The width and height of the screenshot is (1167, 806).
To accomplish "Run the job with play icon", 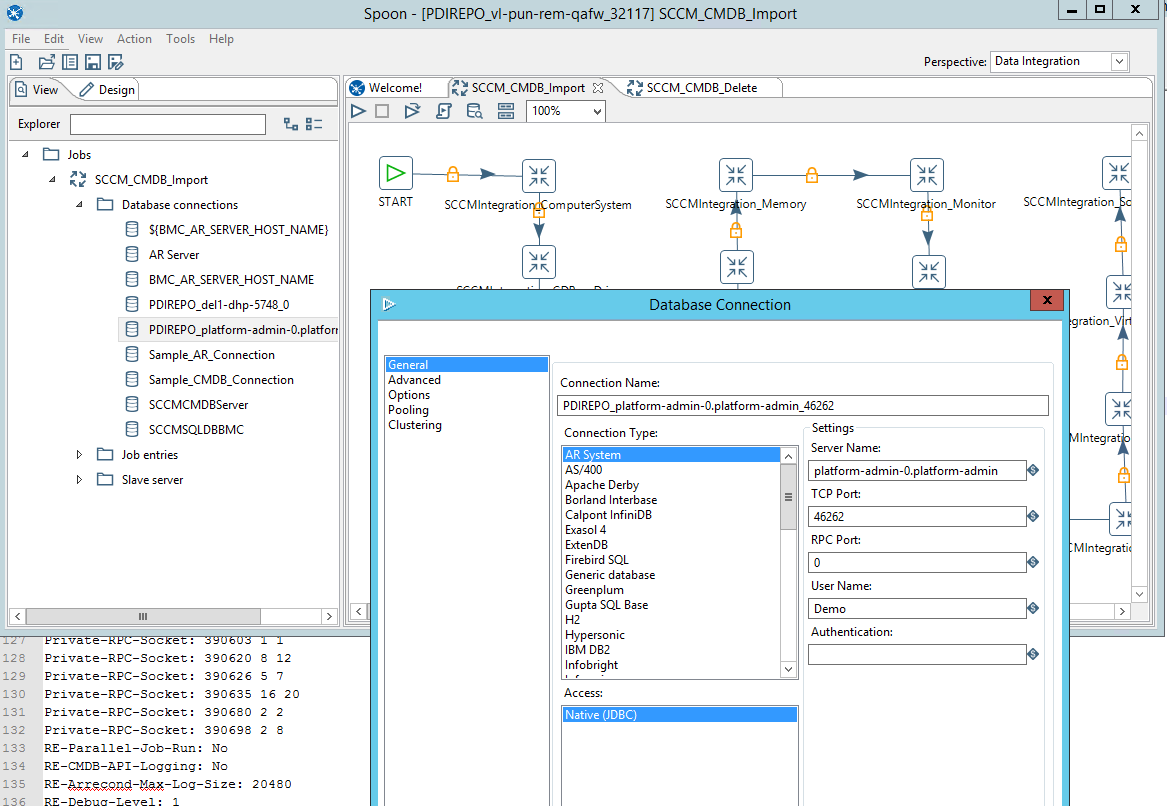I will [x=358, y=111].
